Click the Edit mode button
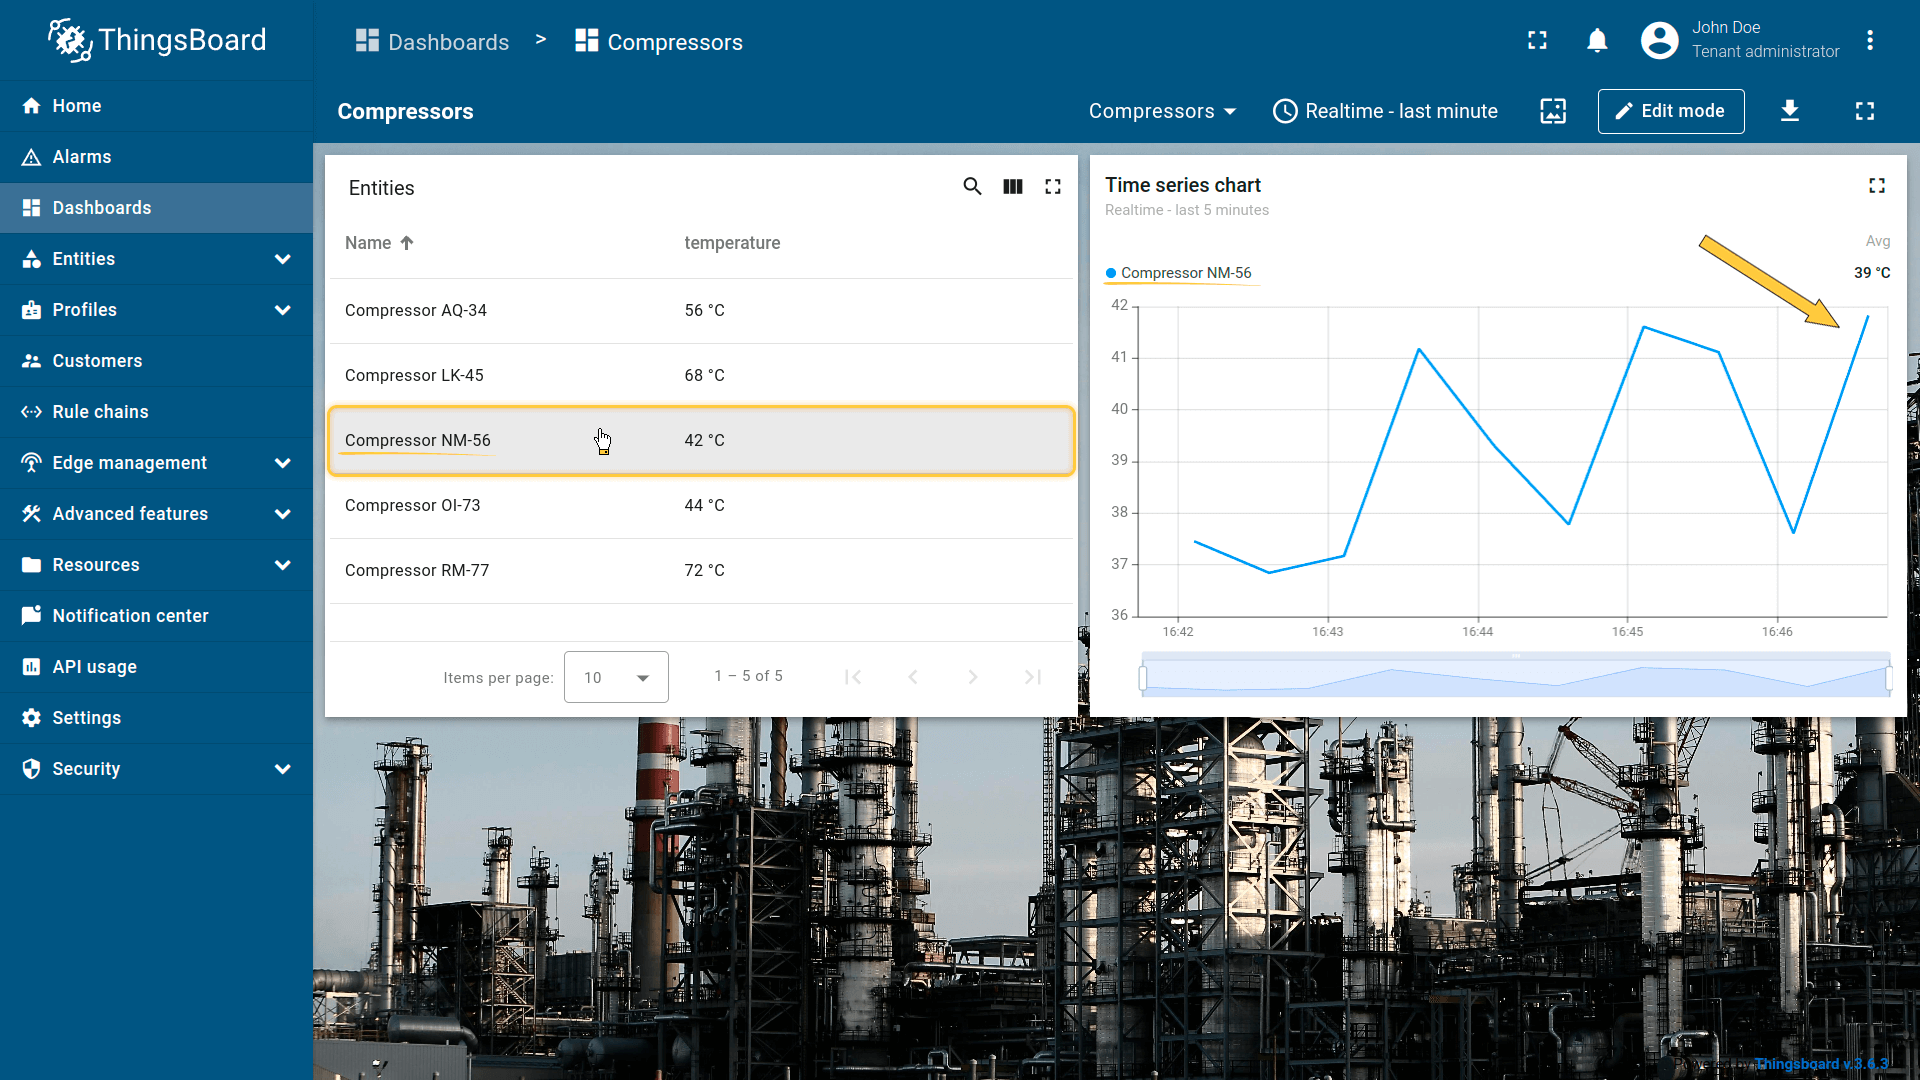Viewport: 1920px width, 1080px height. (1671, 111)
